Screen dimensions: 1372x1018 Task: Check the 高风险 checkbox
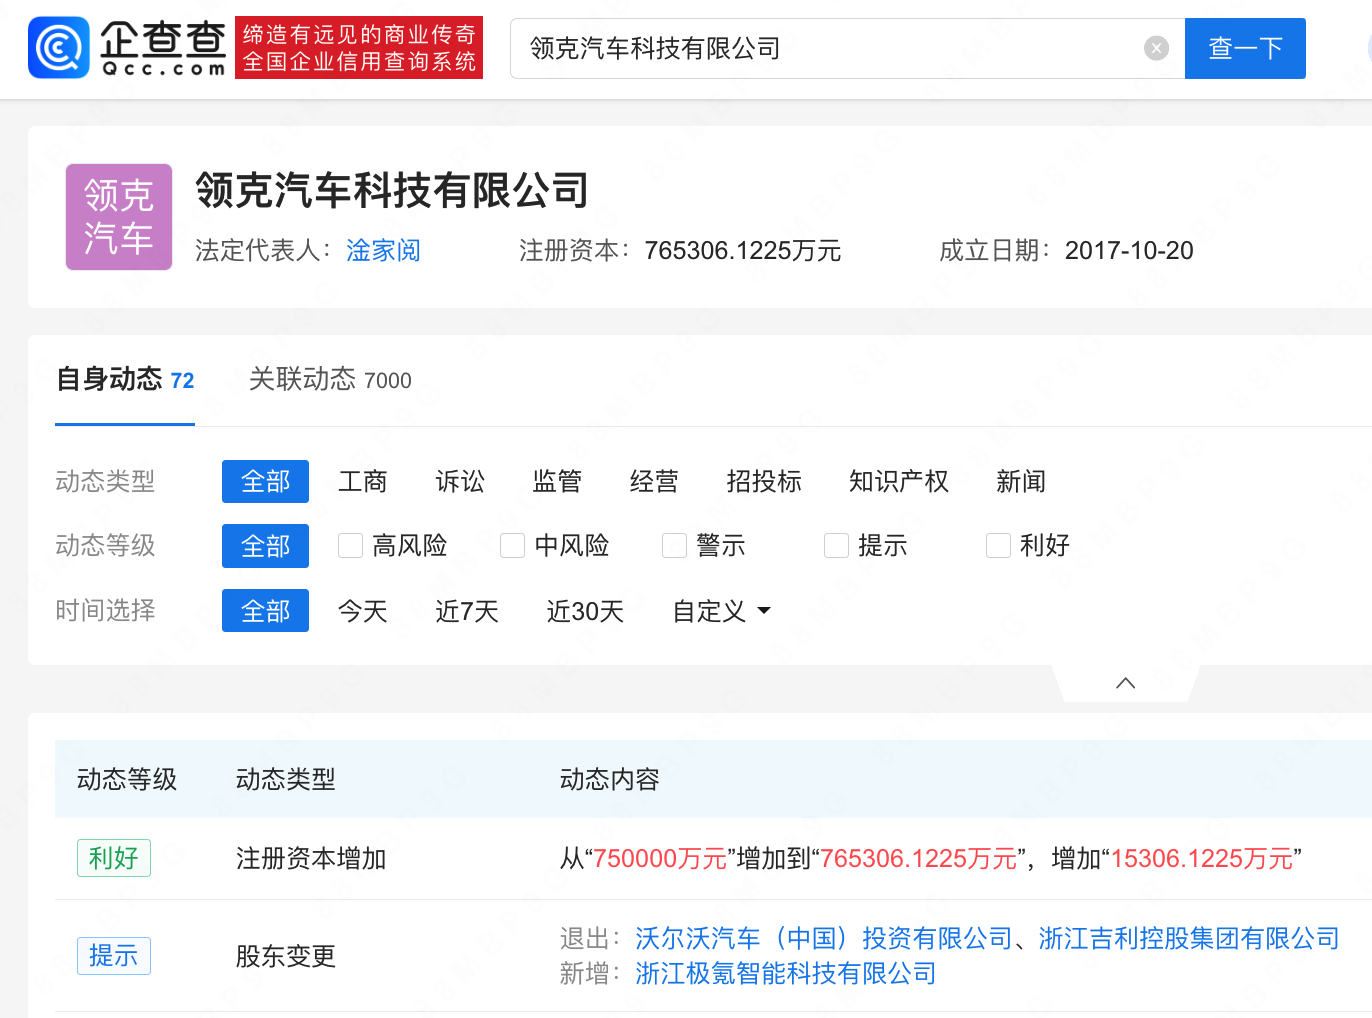[x=350, y=546]
